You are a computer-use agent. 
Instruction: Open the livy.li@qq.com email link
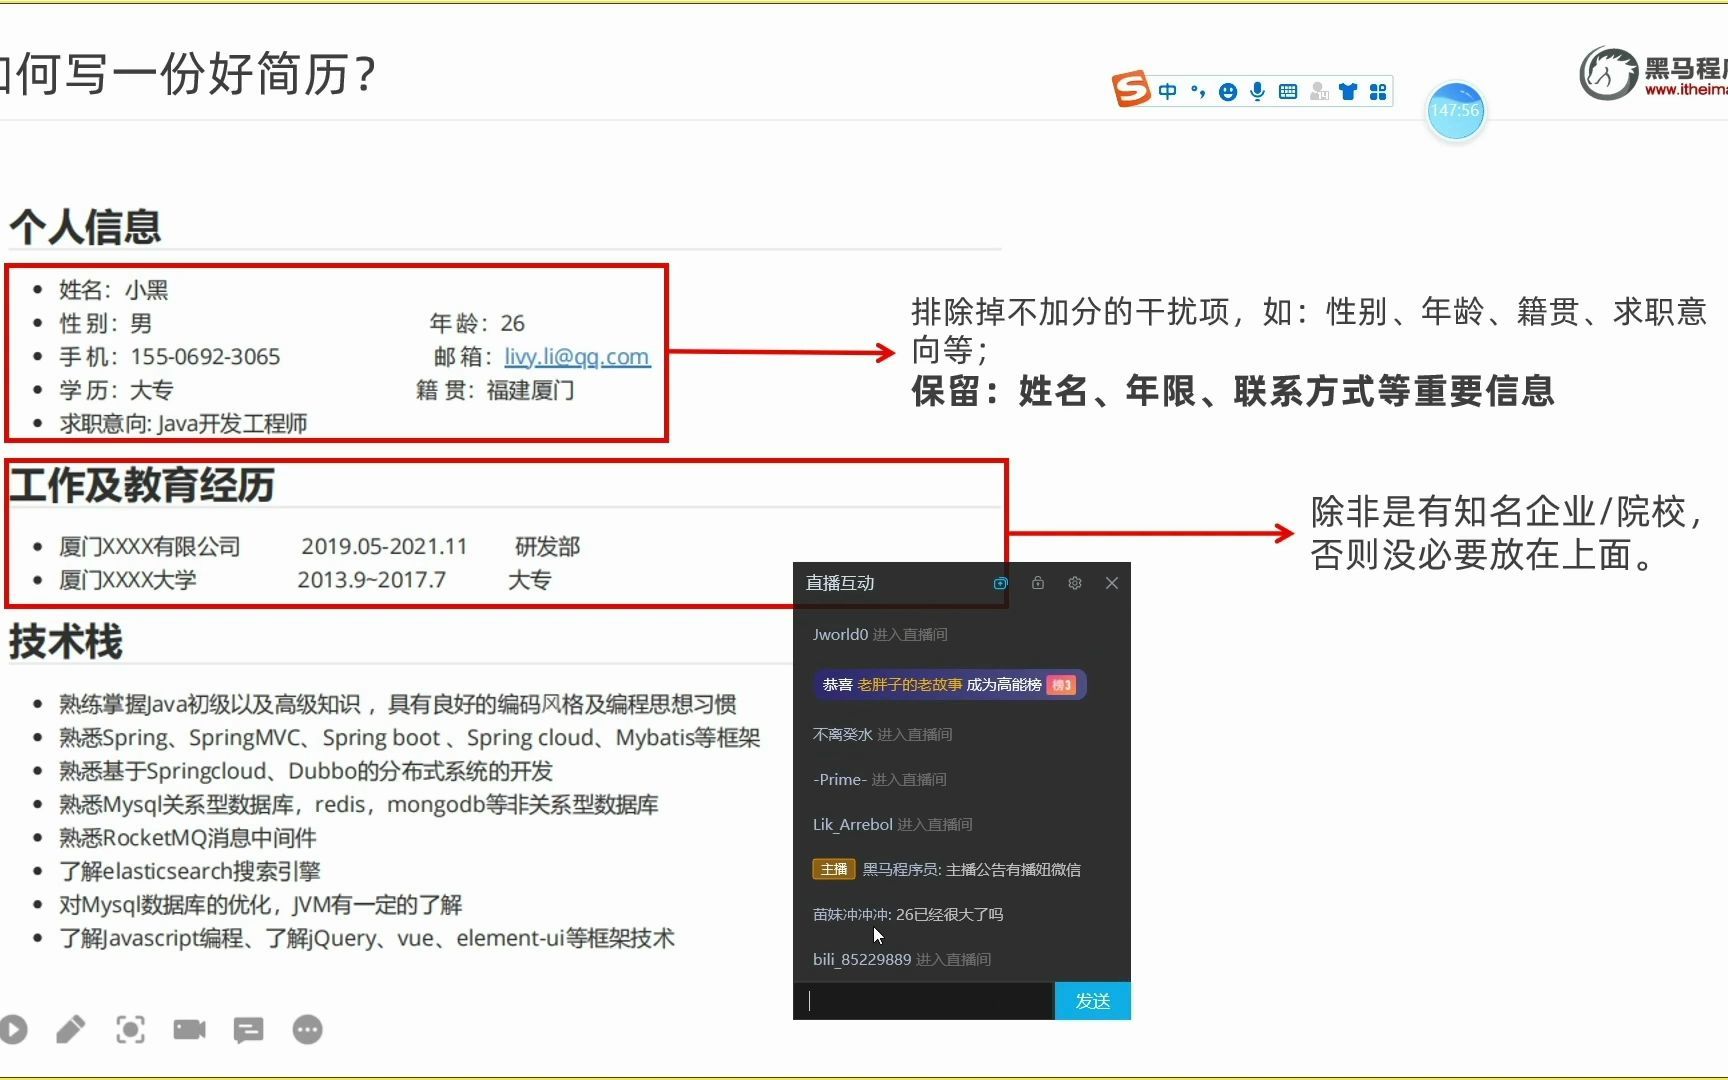pyautogui.click(x=577, y=357)
